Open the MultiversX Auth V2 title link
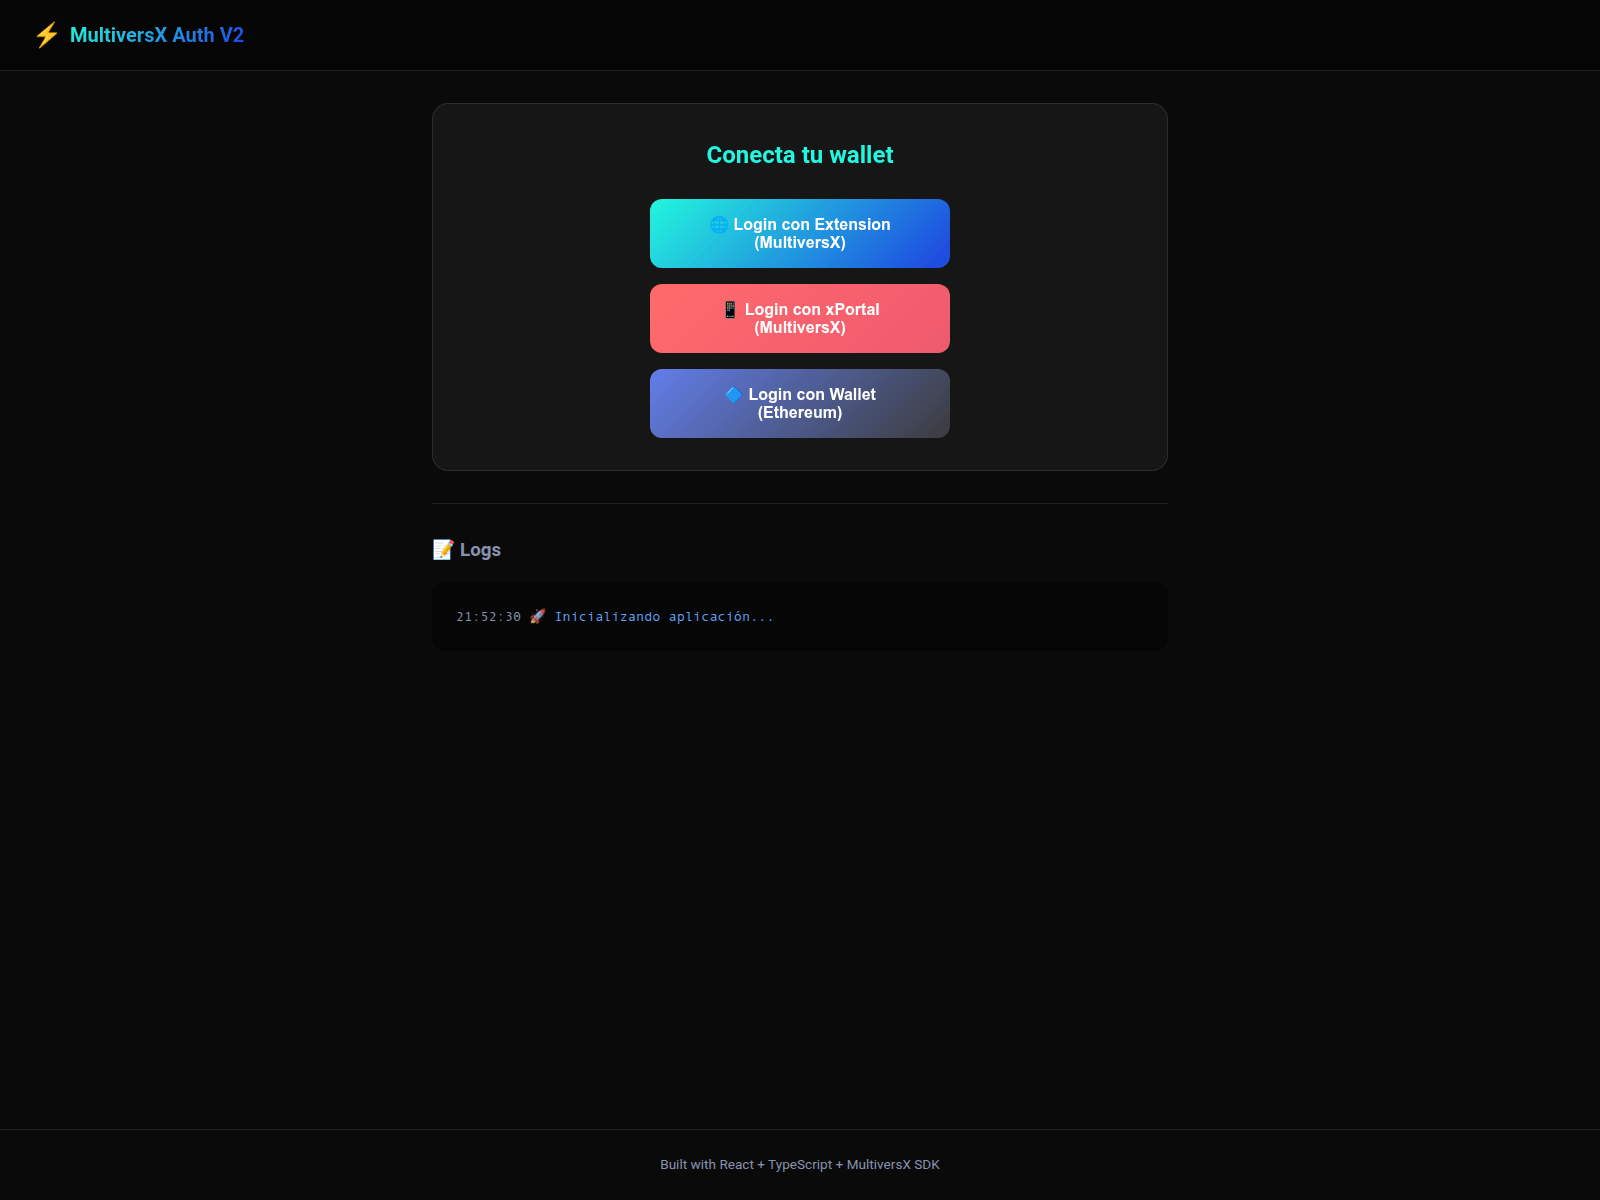The width and height of the screenshot is (1600, 1200). (x=157, y=35)
